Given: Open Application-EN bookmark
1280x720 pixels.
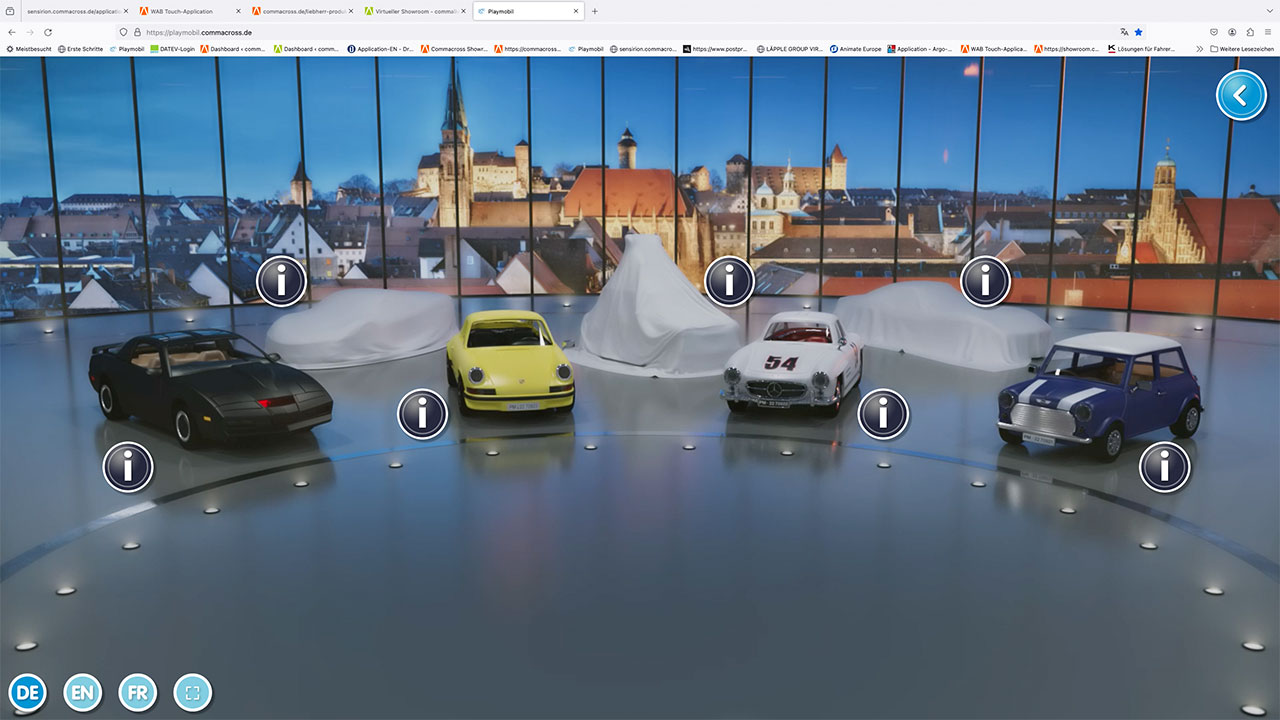Looking at the screenshot, I should point(380,48).
